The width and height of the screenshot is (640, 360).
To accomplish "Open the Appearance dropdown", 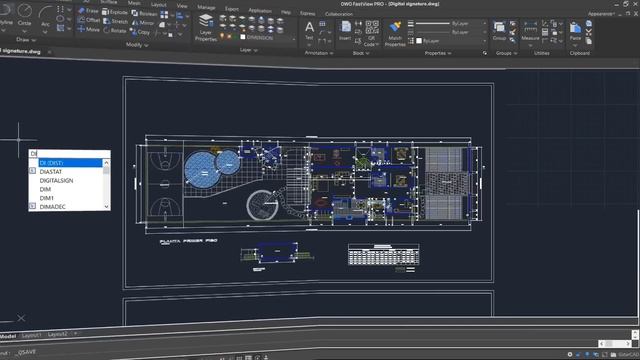I will click(x=600, y=13).
